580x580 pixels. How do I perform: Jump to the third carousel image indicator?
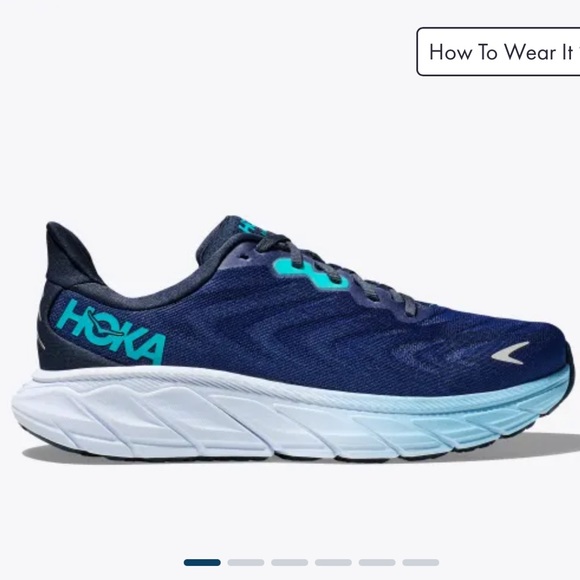pos(290,563)
